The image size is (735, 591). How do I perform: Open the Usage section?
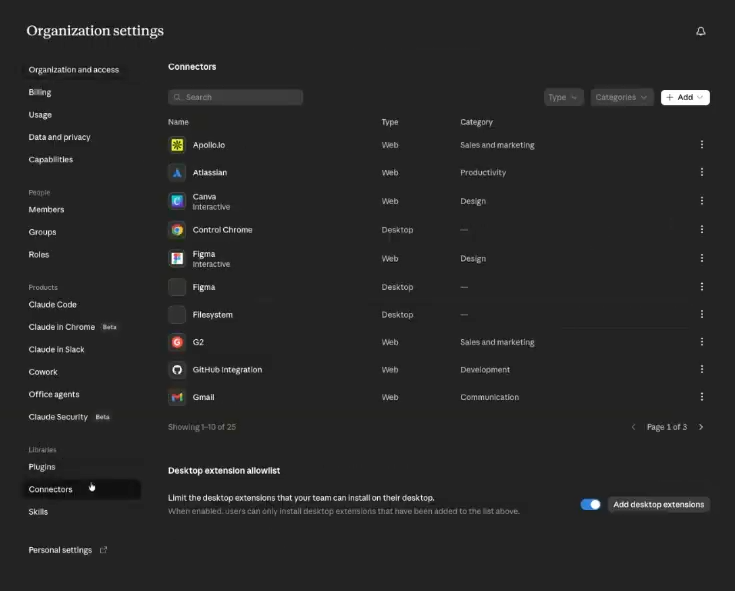(x=40, y=115)
